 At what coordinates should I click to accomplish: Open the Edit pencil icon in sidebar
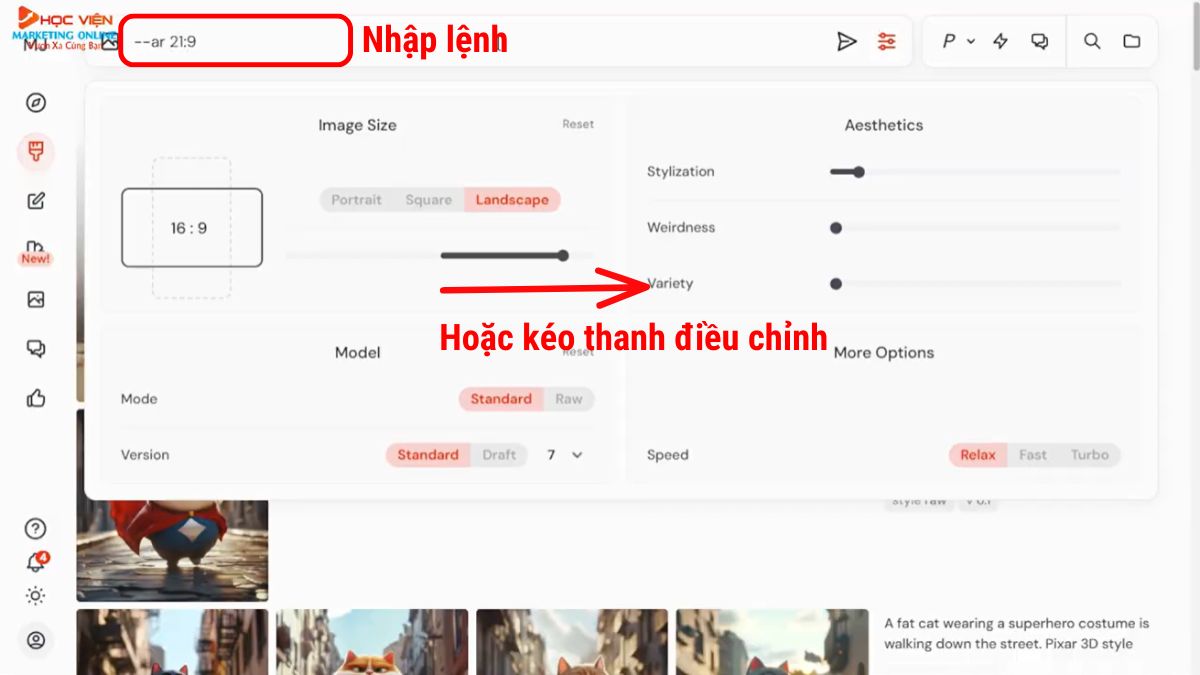pos(36,201)
